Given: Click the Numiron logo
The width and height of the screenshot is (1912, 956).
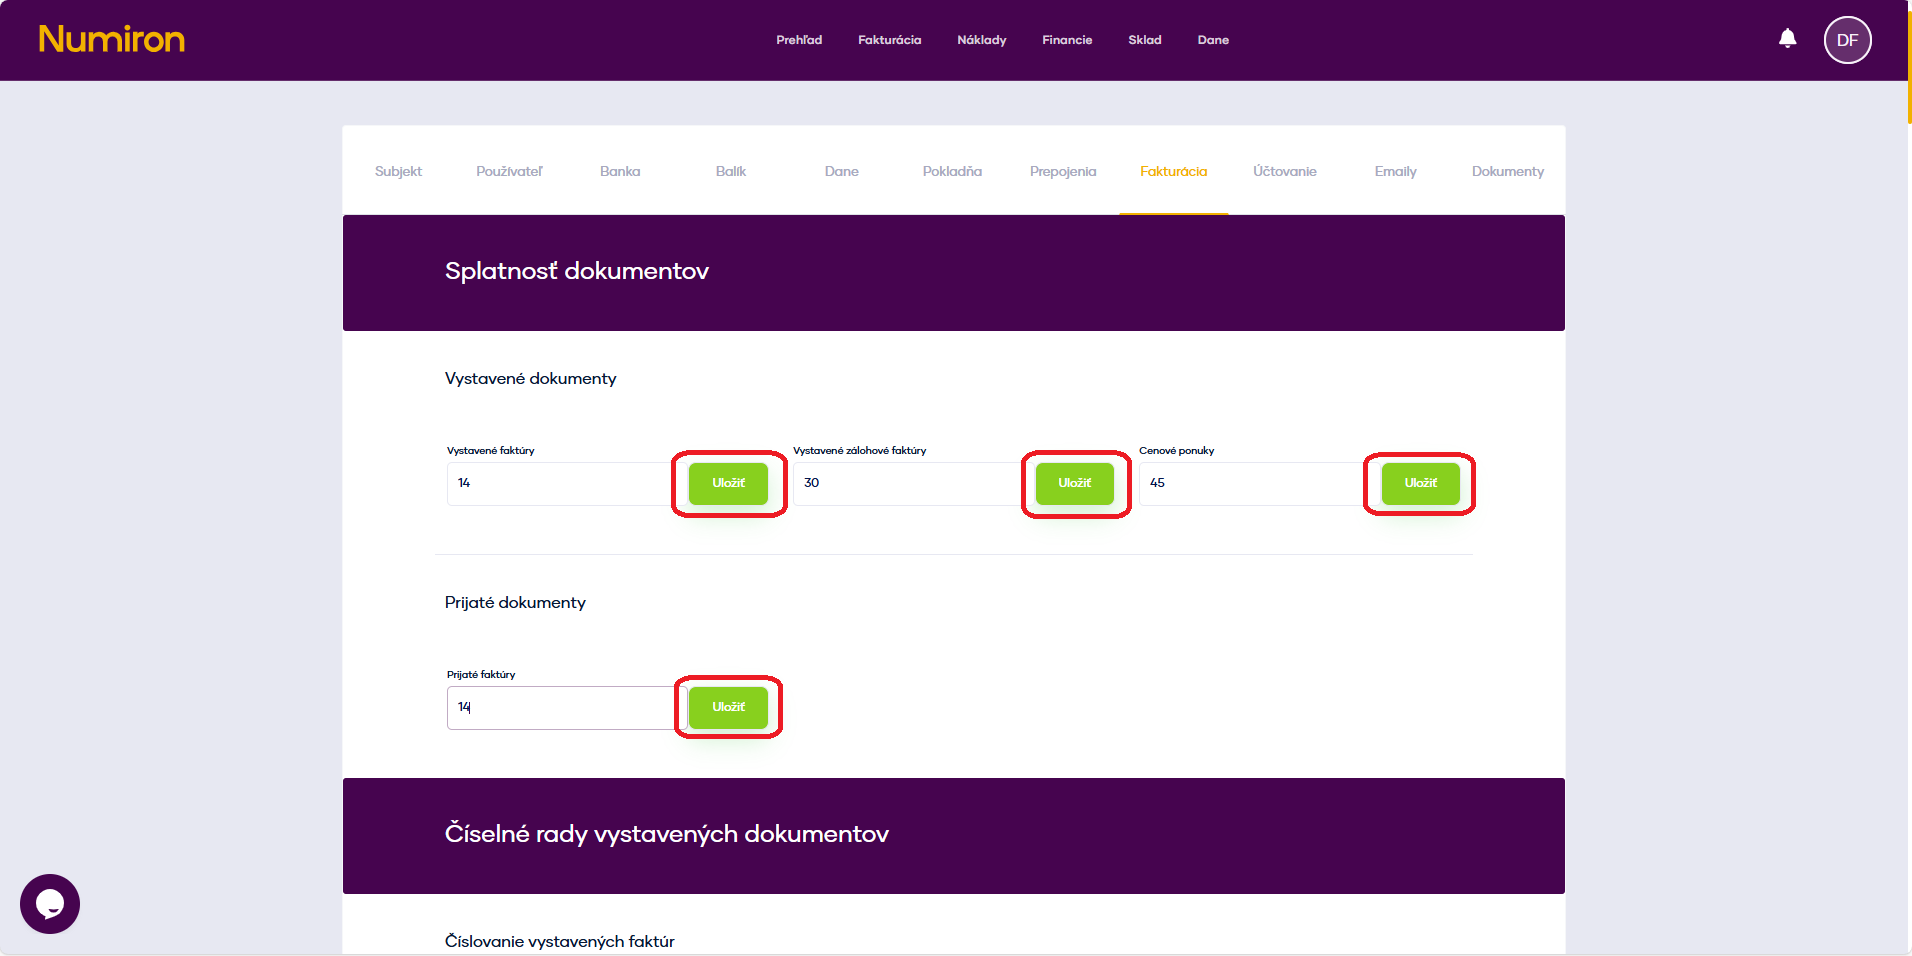Looking at the screenshot, I should point(111,39).
